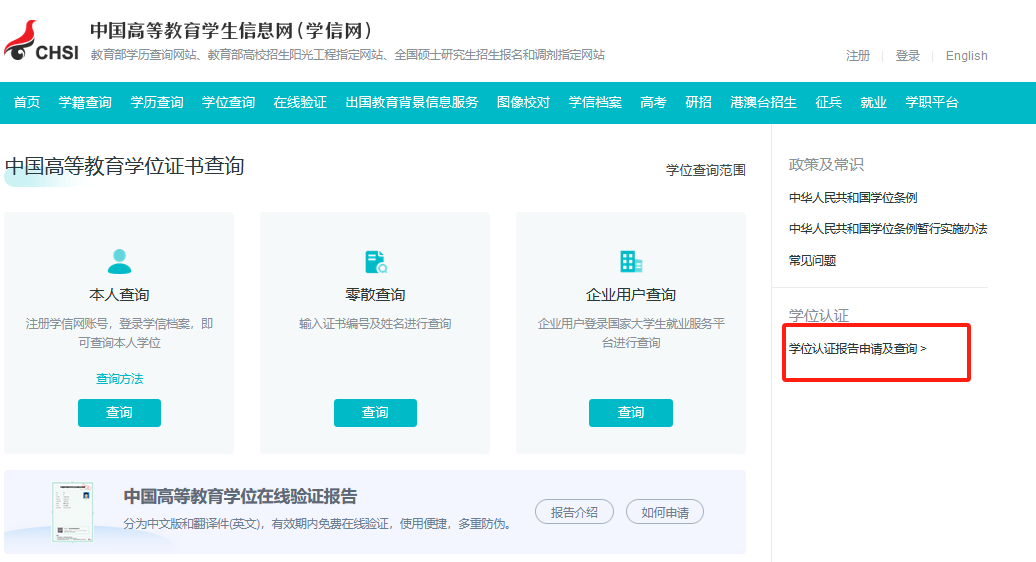Click the 查询 button under 零散查询
The image size is (1036, 562).
coord(375,413)
